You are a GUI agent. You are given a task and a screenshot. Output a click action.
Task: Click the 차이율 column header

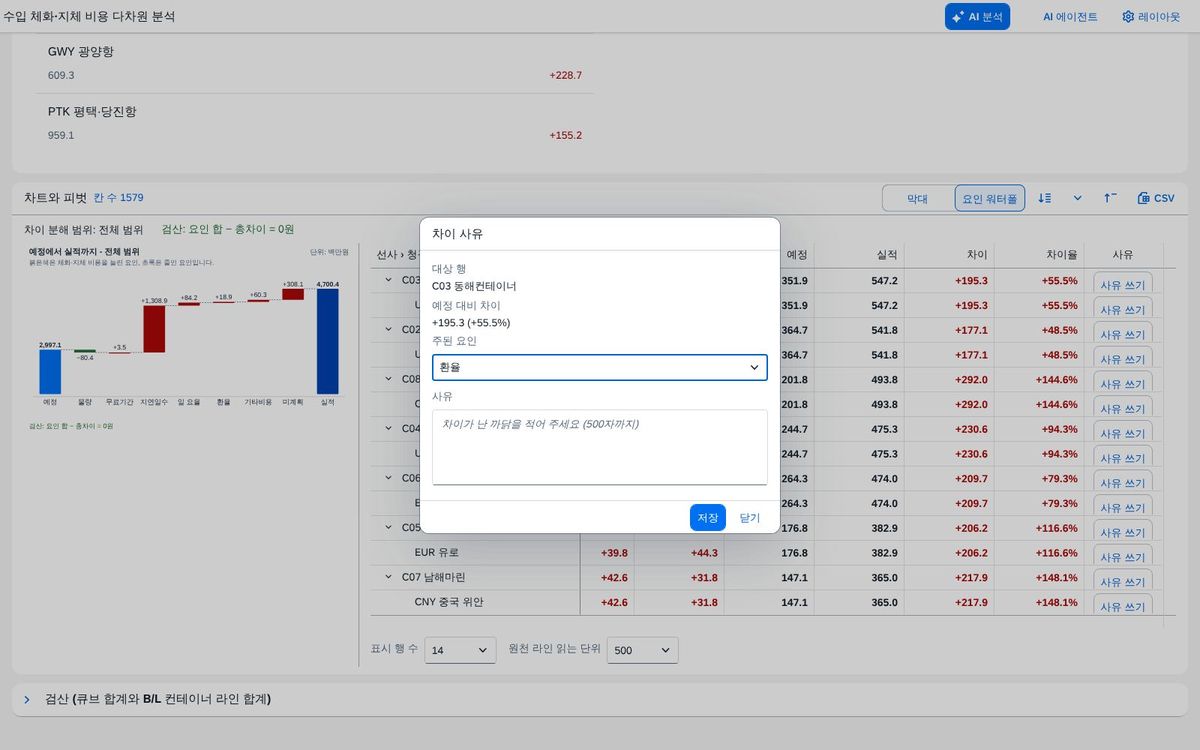[1062, 255]
